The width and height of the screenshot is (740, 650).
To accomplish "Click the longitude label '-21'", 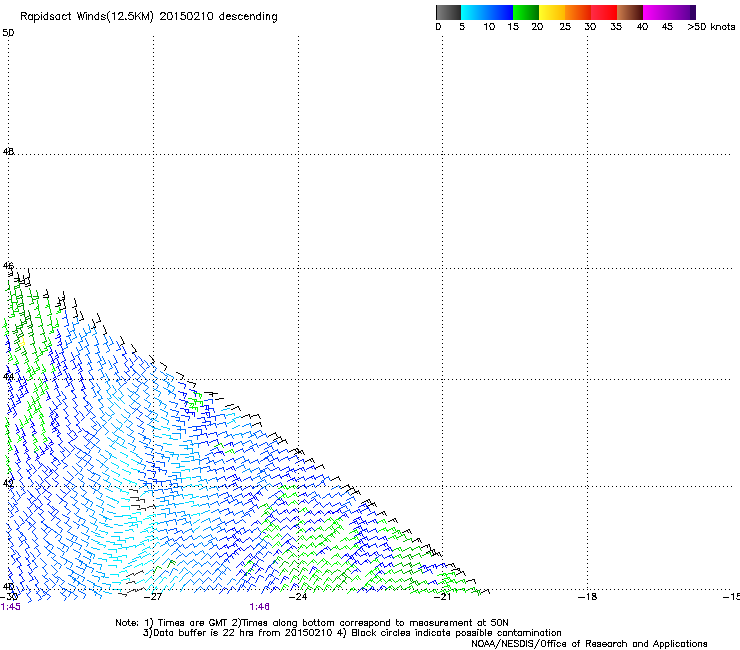I will click(442, 597).
